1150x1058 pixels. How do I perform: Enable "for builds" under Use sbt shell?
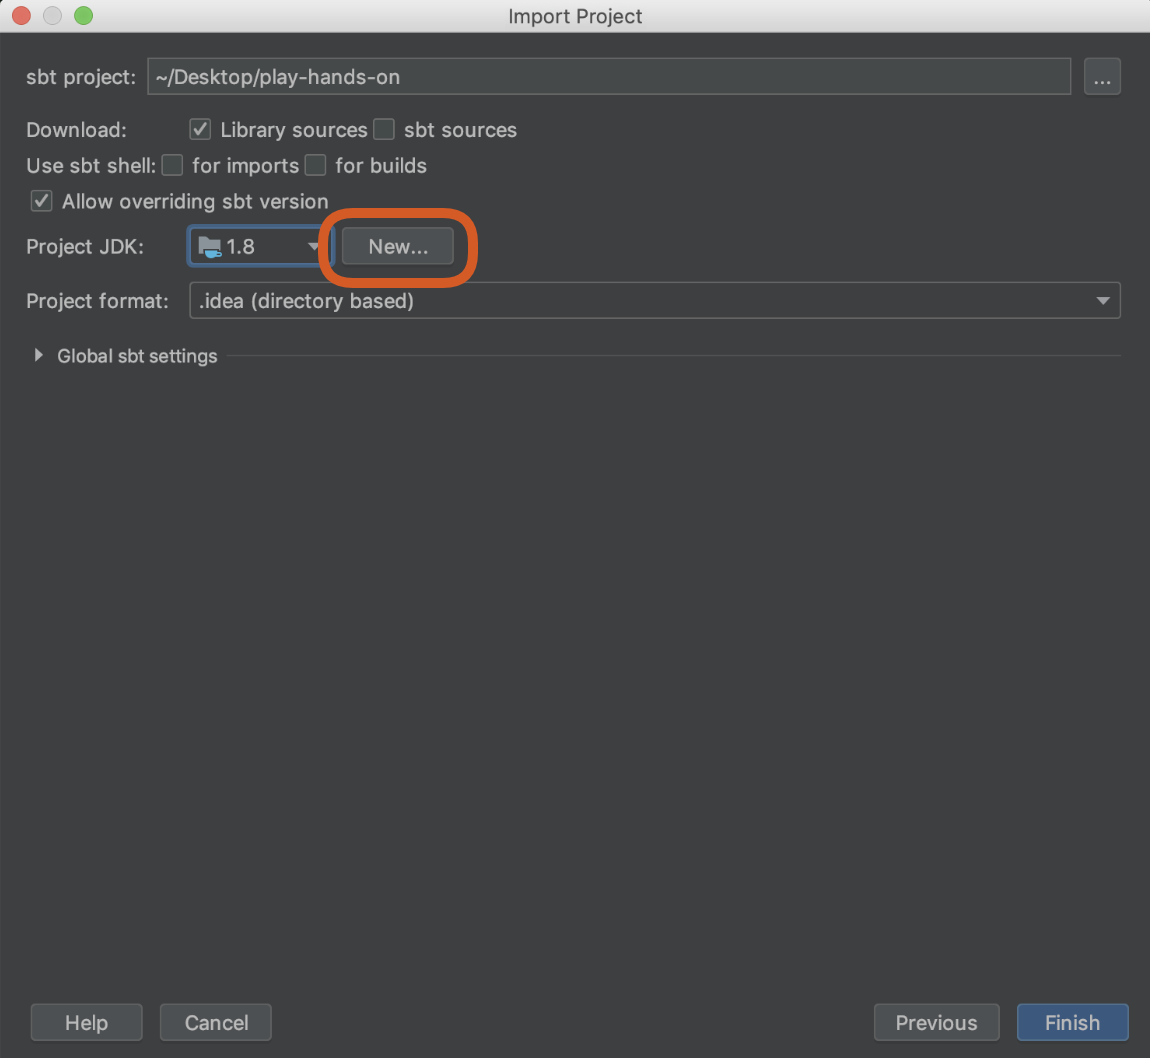click(315, 165)
